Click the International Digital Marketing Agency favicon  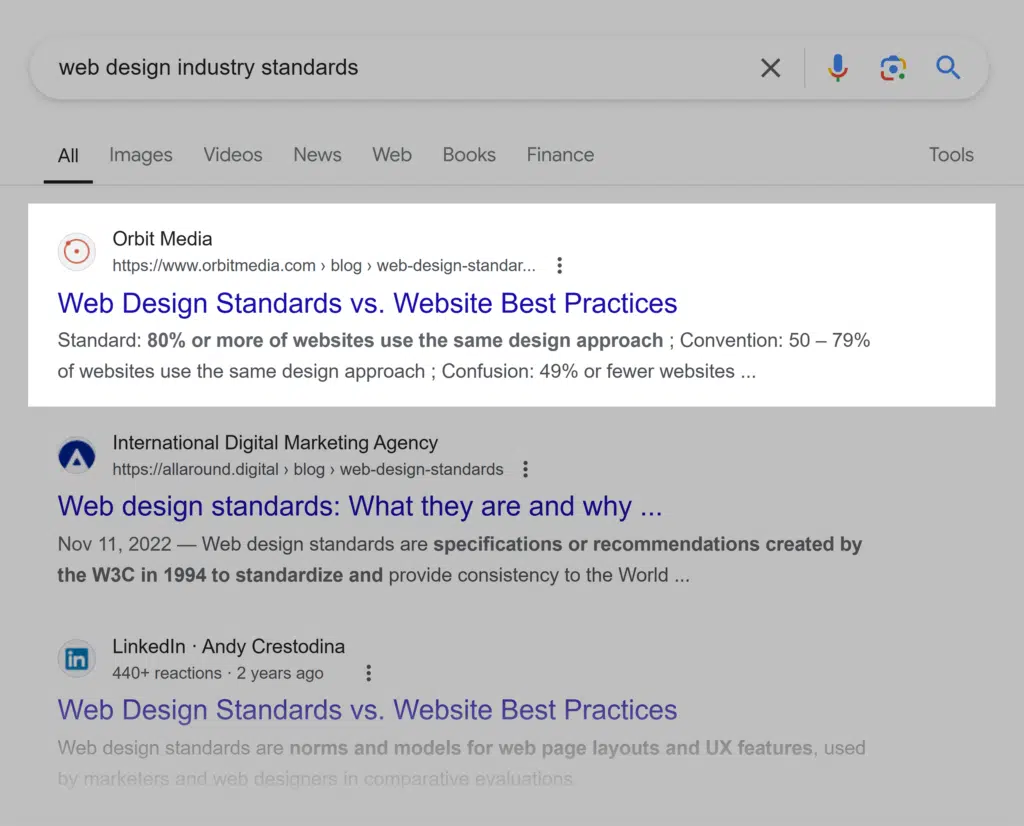[x=77, y=456]
